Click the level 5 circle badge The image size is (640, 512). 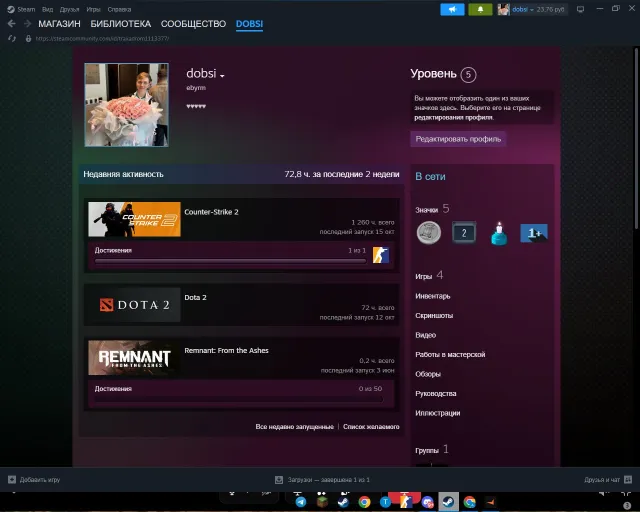[x=468, y=74]
